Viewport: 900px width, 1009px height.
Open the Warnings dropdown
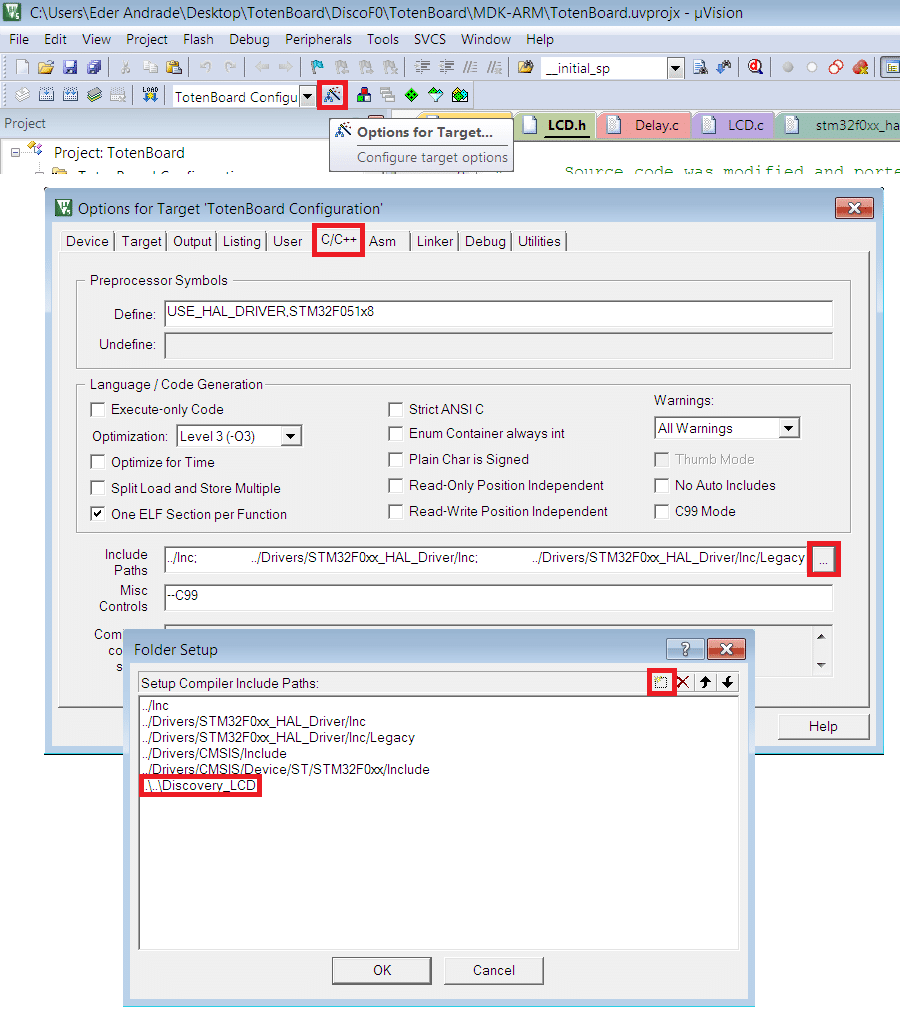coord(788,428)
